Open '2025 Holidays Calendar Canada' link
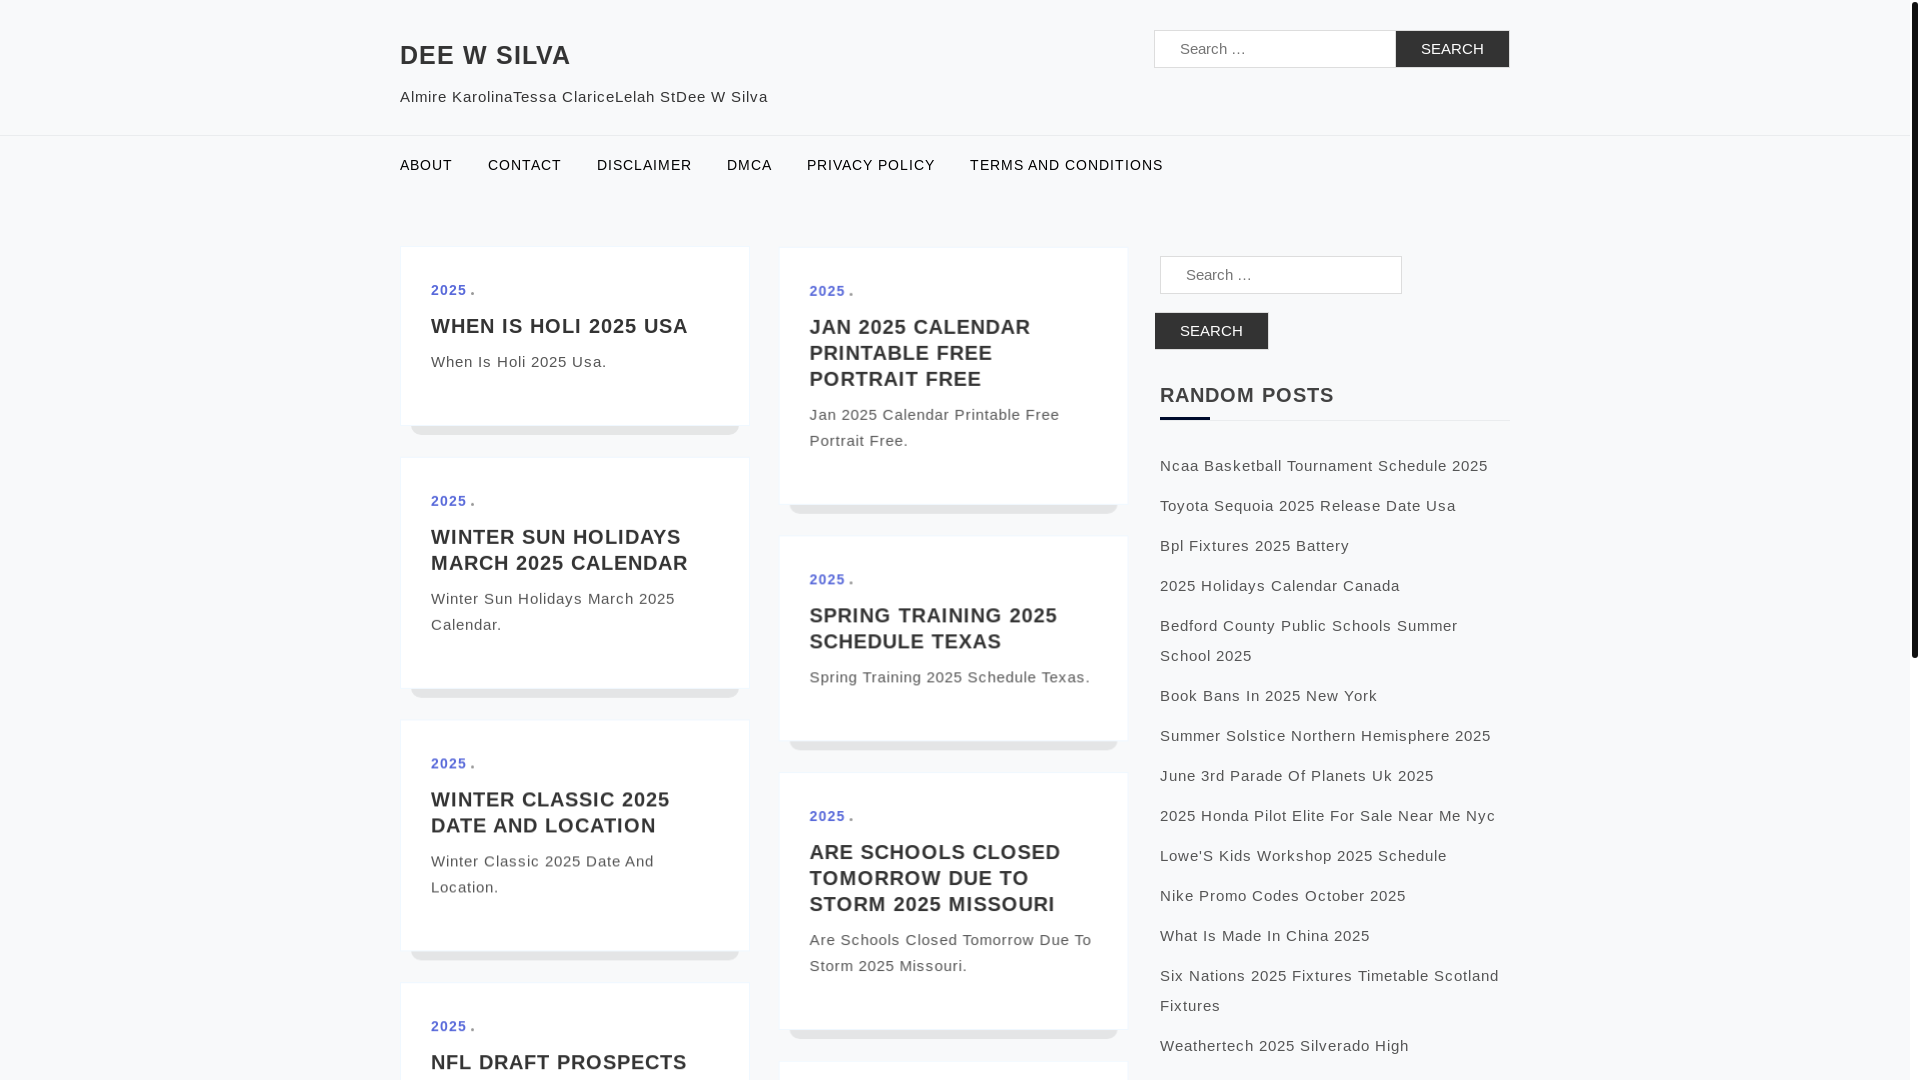 pos(1280,586)
